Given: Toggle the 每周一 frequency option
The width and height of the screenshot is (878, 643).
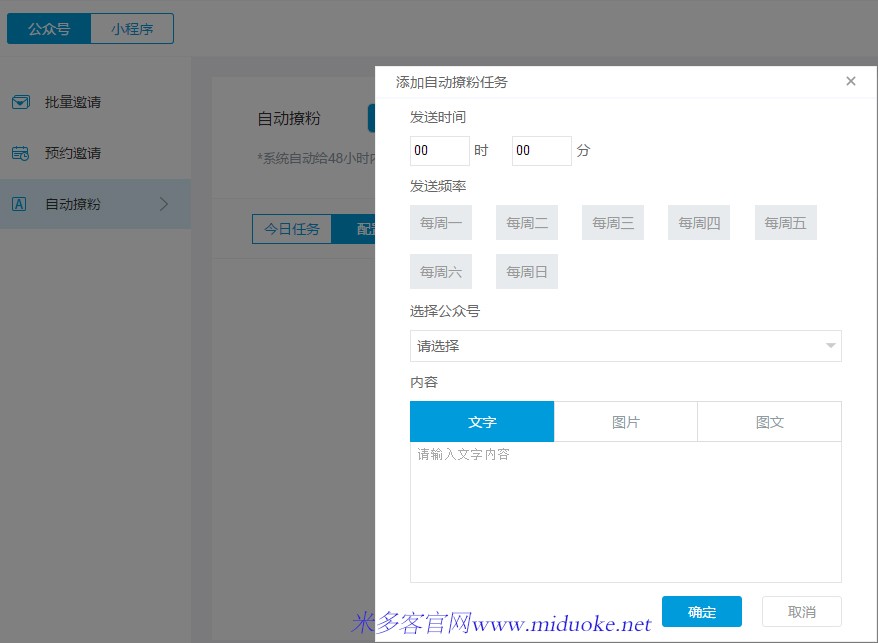Looking at the screenshot, I should click(x=441, y=223).
